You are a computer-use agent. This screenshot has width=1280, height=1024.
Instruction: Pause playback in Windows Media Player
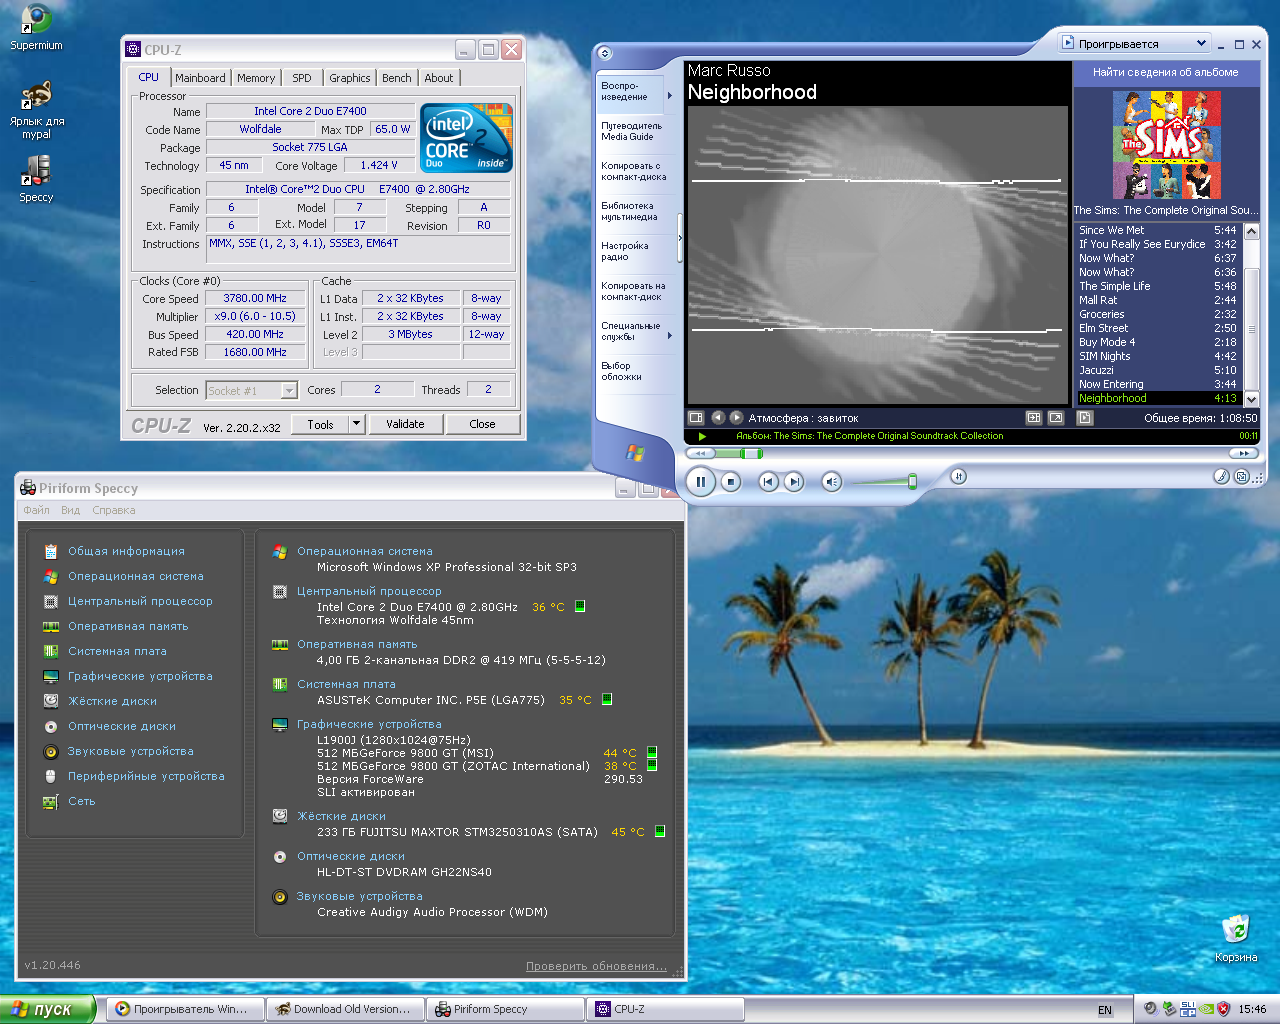tap(700, 482)
